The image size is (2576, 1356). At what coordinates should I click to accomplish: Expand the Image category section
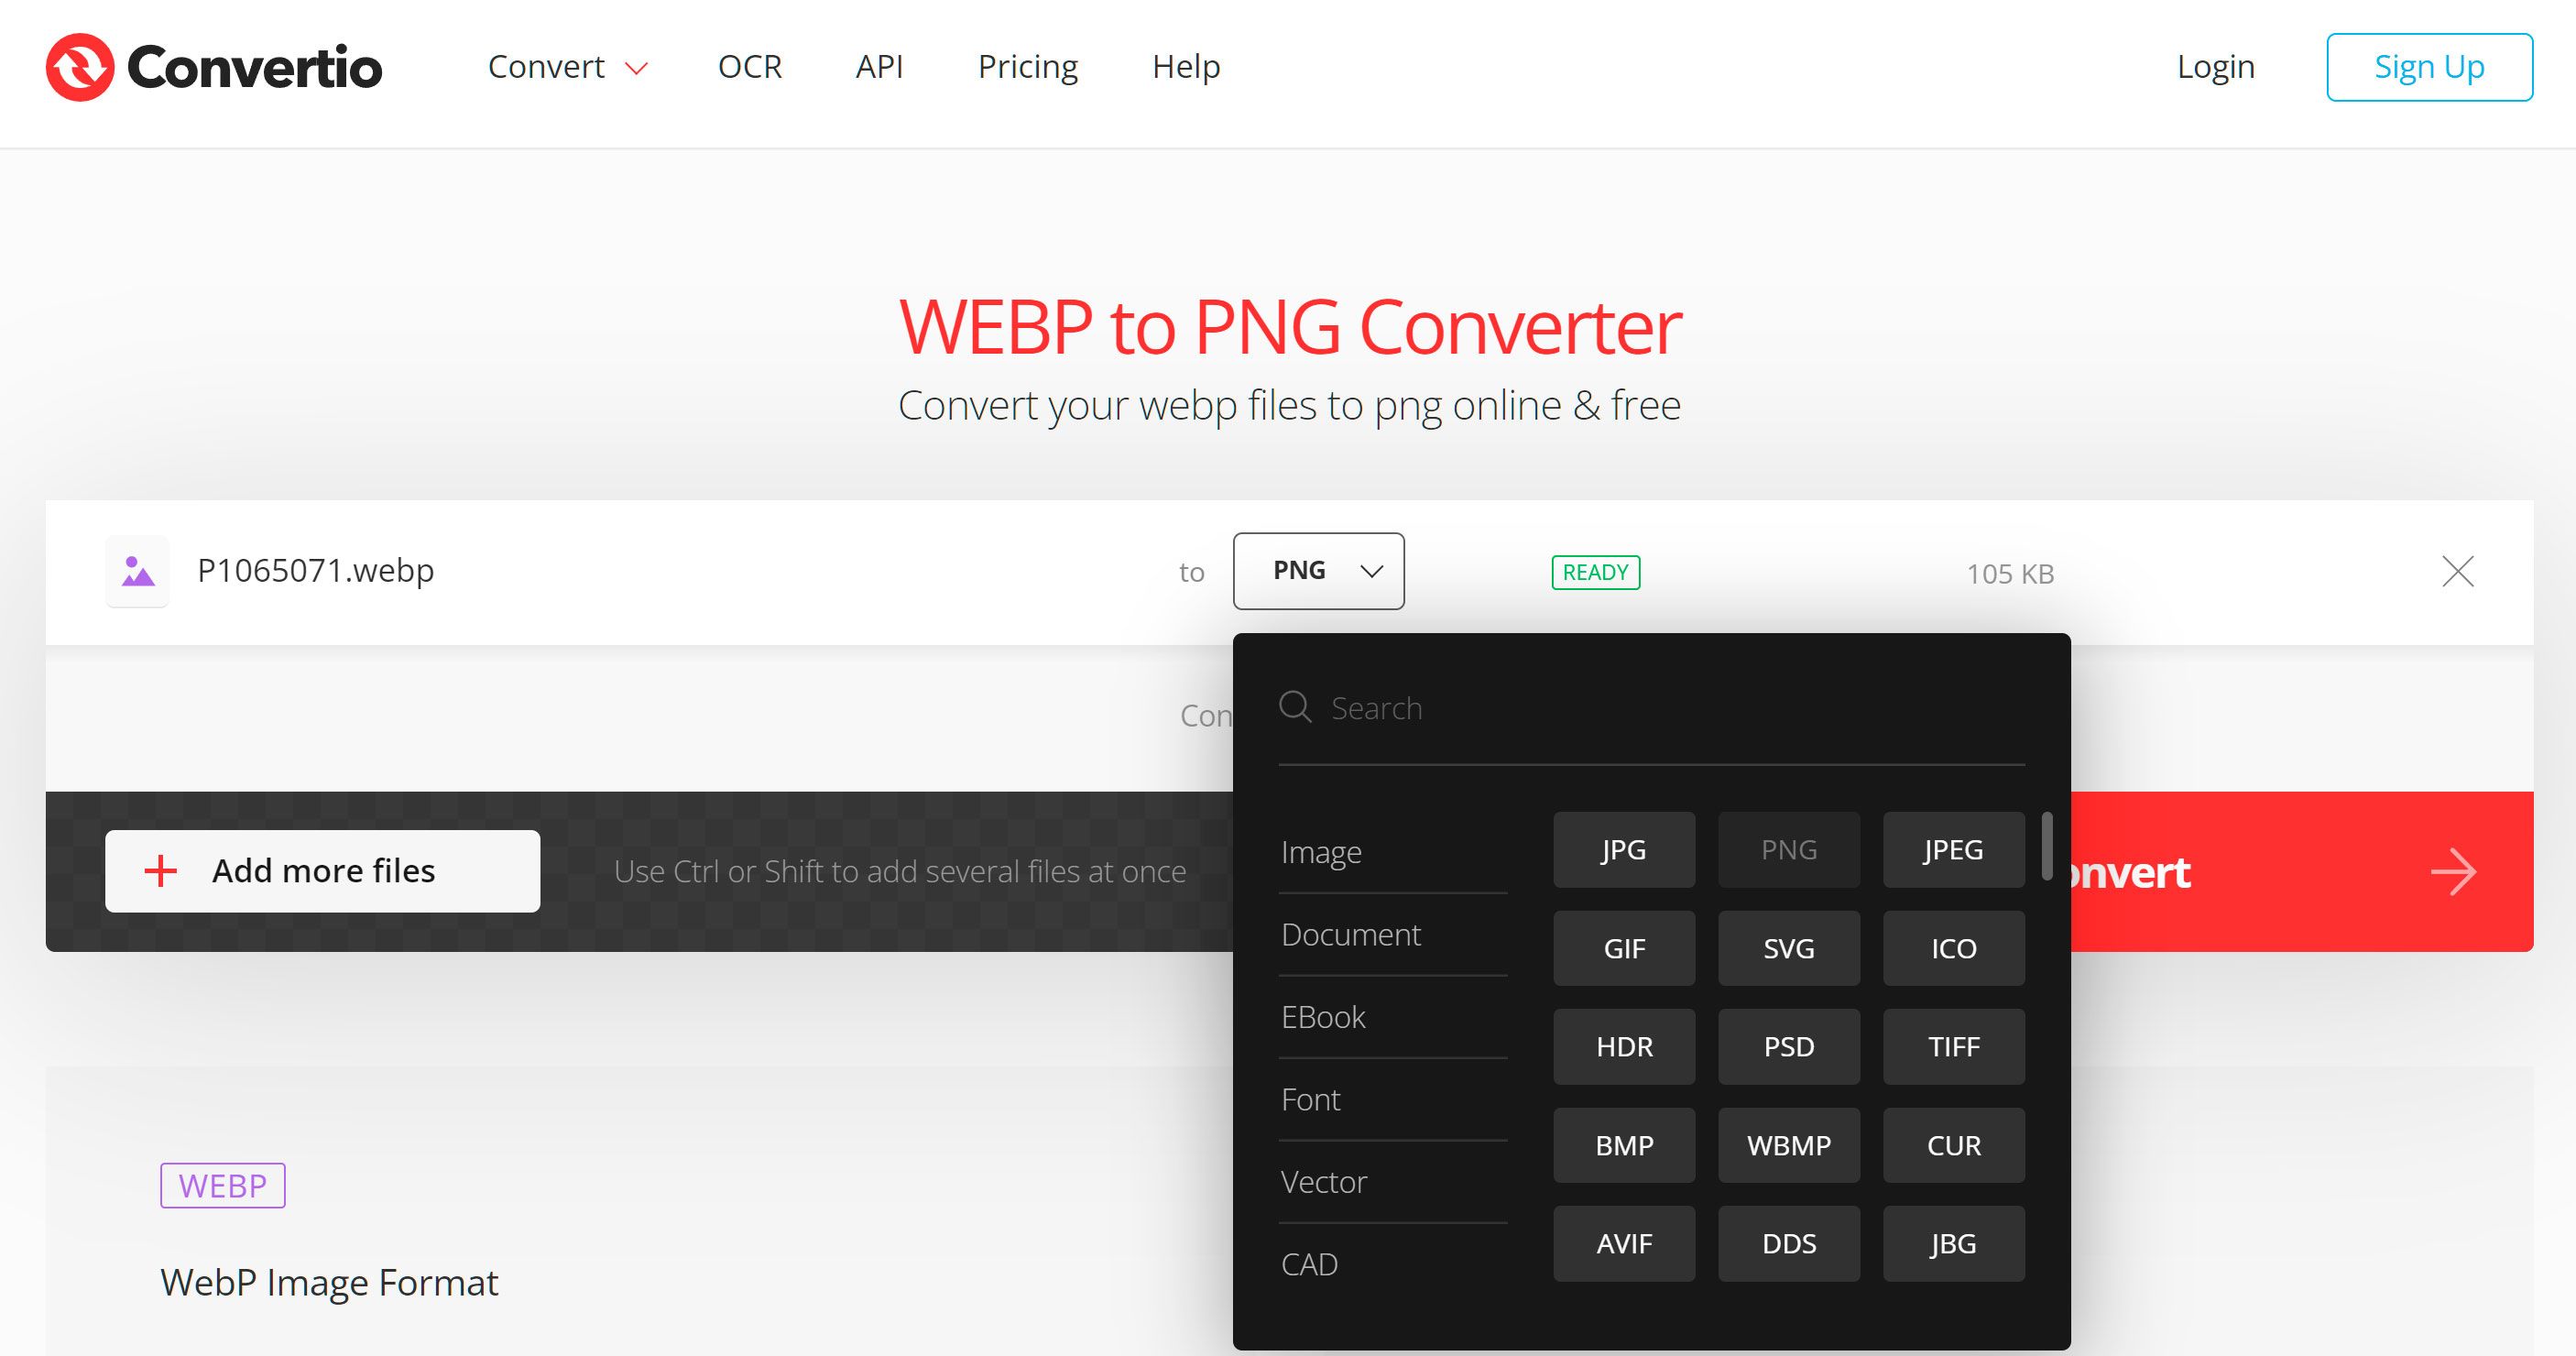coord(1322,850)
